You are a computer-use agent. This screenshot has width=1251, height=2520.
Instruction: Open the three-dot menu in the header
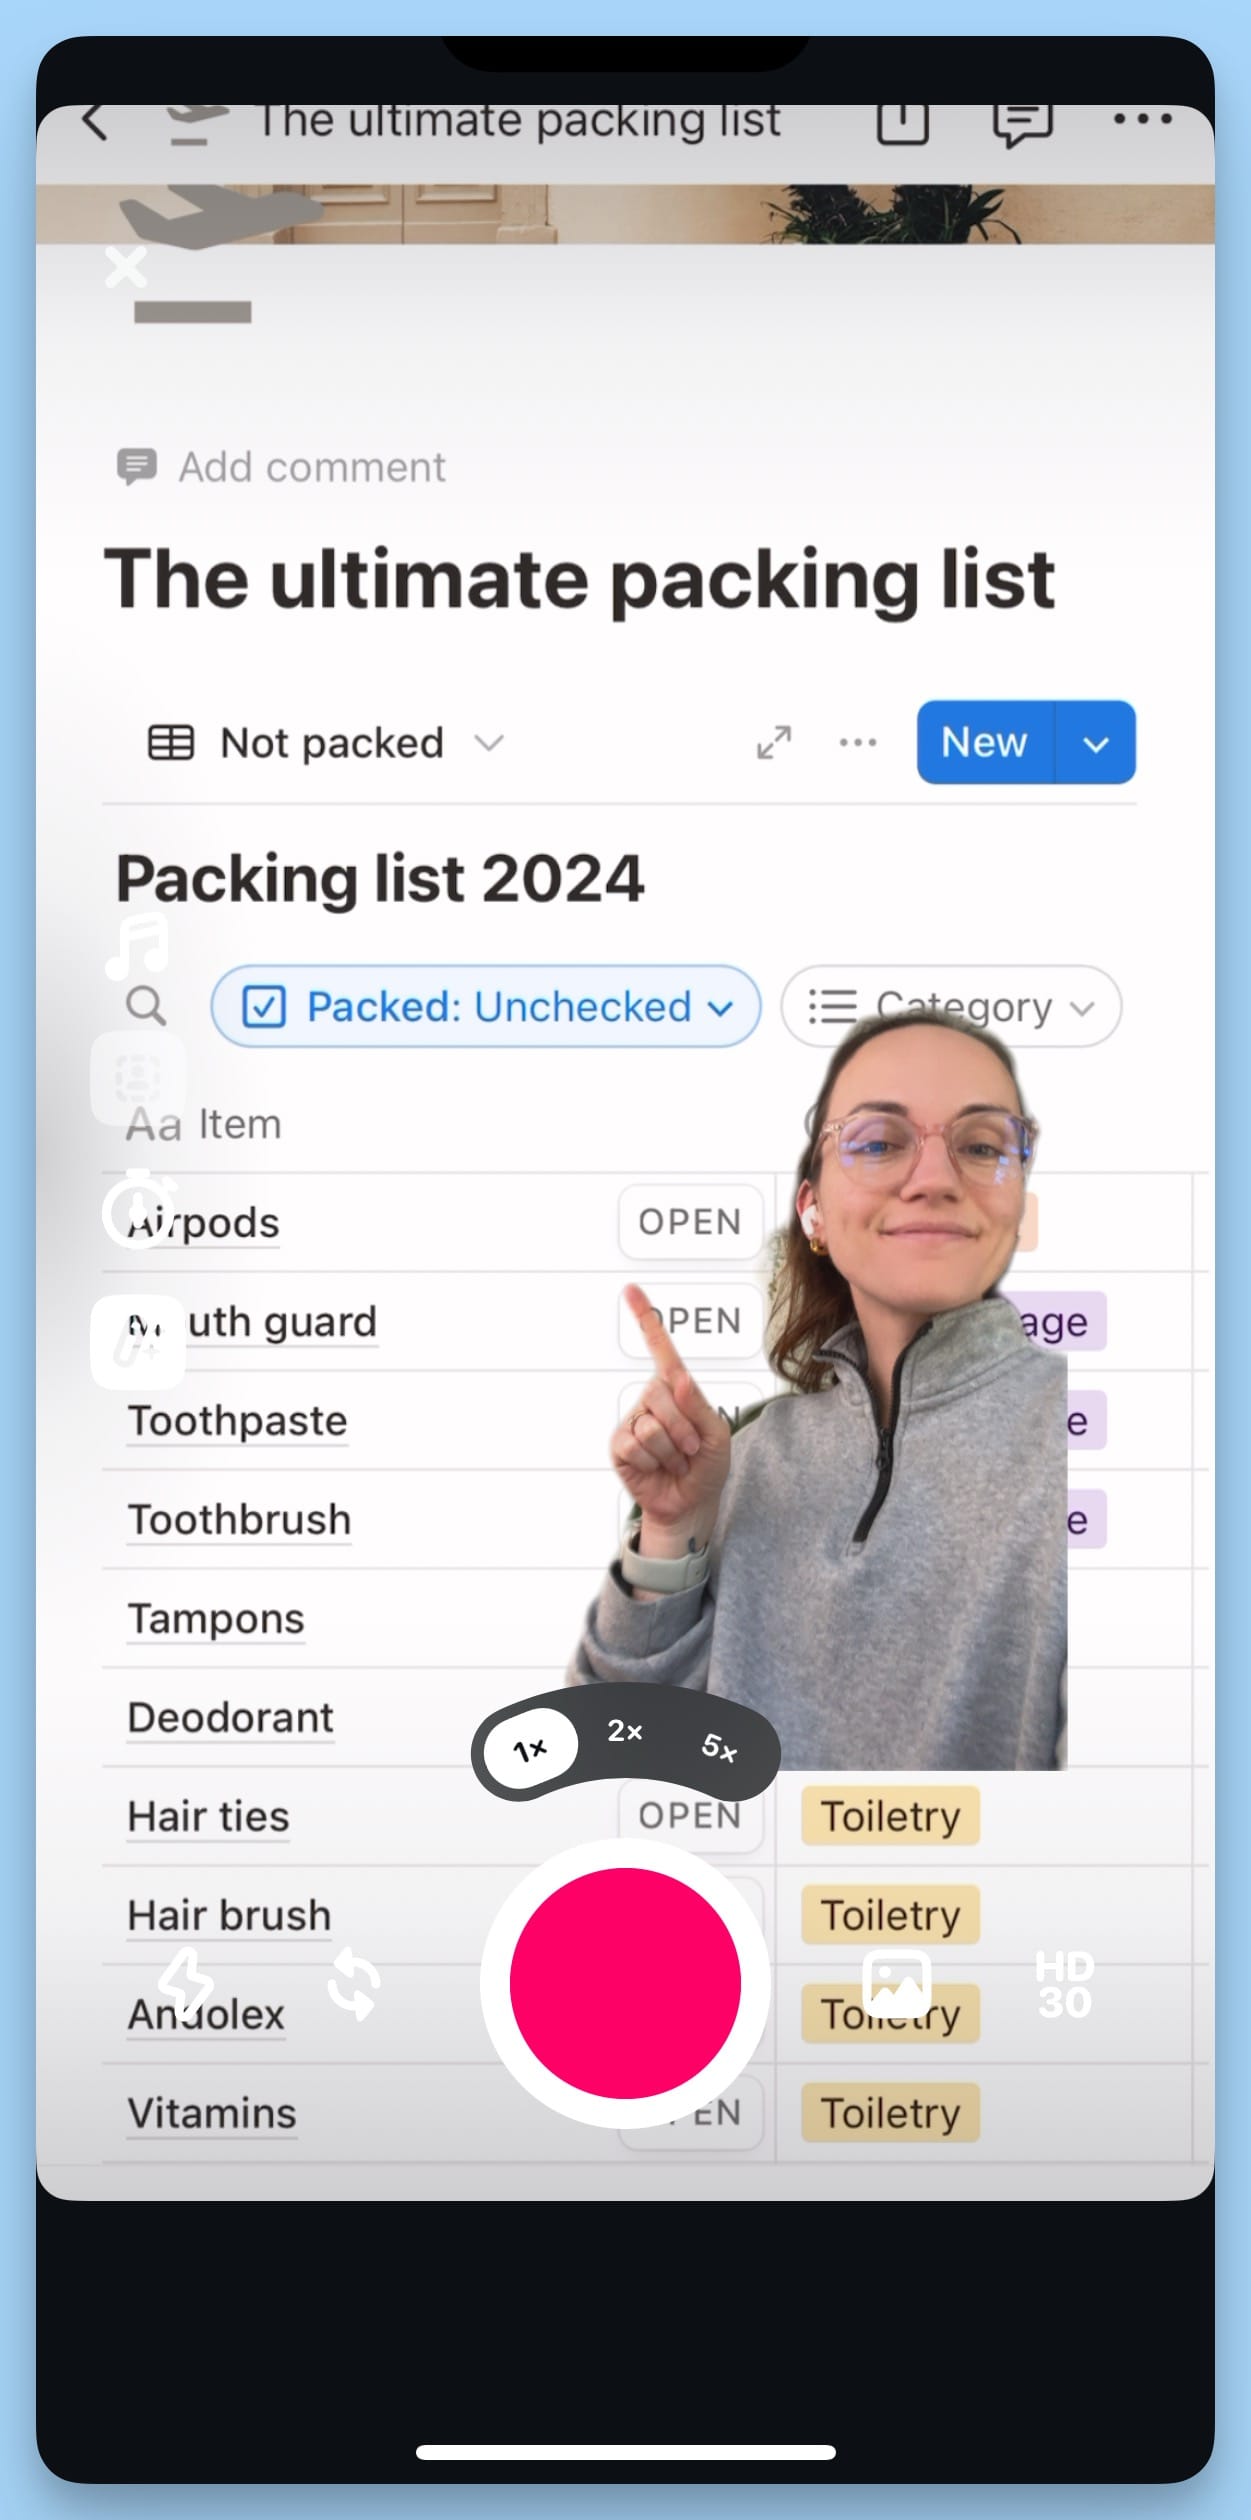click(1143, 119)
